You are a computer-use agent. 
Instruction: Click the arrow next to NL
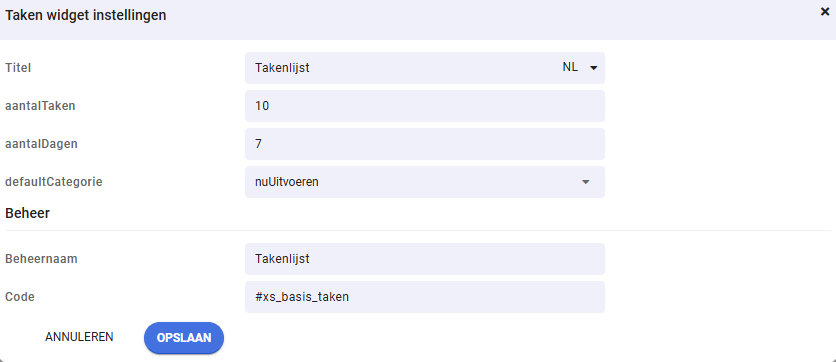pyautogui.click(x=593, y=68)
